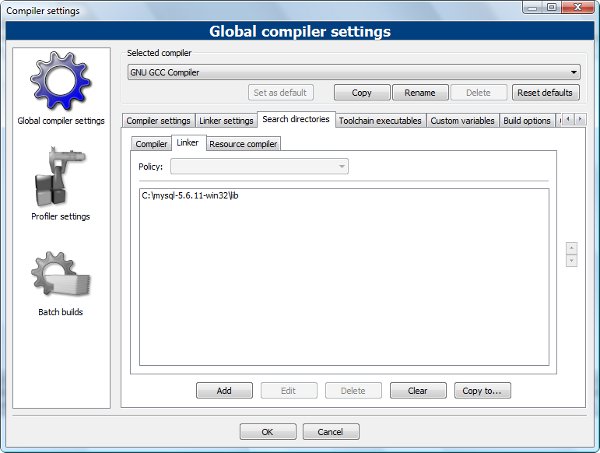
Task: Click the Rename compiler button
Action: pyautogui.click(x=420, y=93)
